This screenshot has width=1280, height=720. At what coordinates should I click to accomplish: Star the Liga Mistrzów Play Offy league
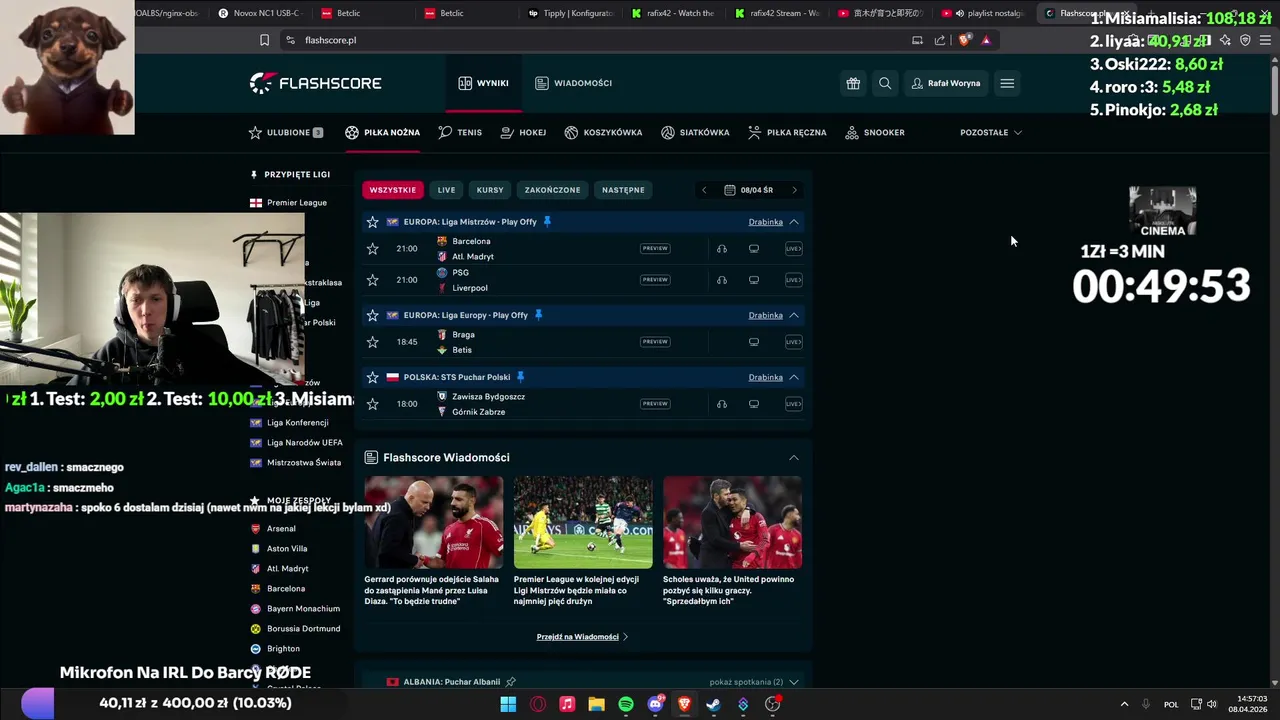click(373, 222)
